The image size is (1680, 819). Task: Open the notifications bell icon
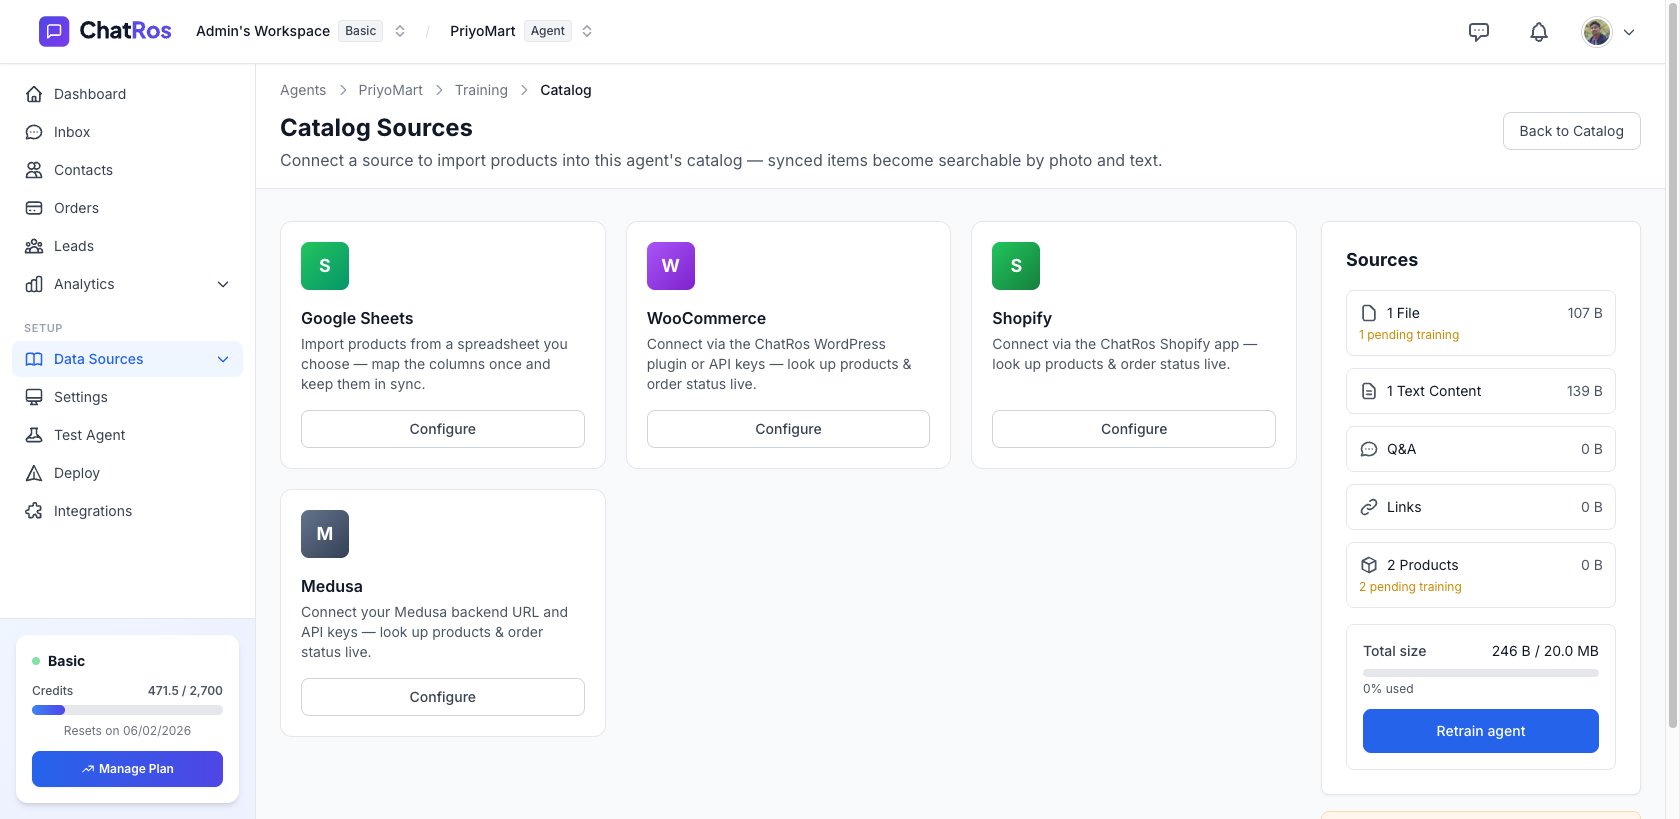click(1539, 32)
